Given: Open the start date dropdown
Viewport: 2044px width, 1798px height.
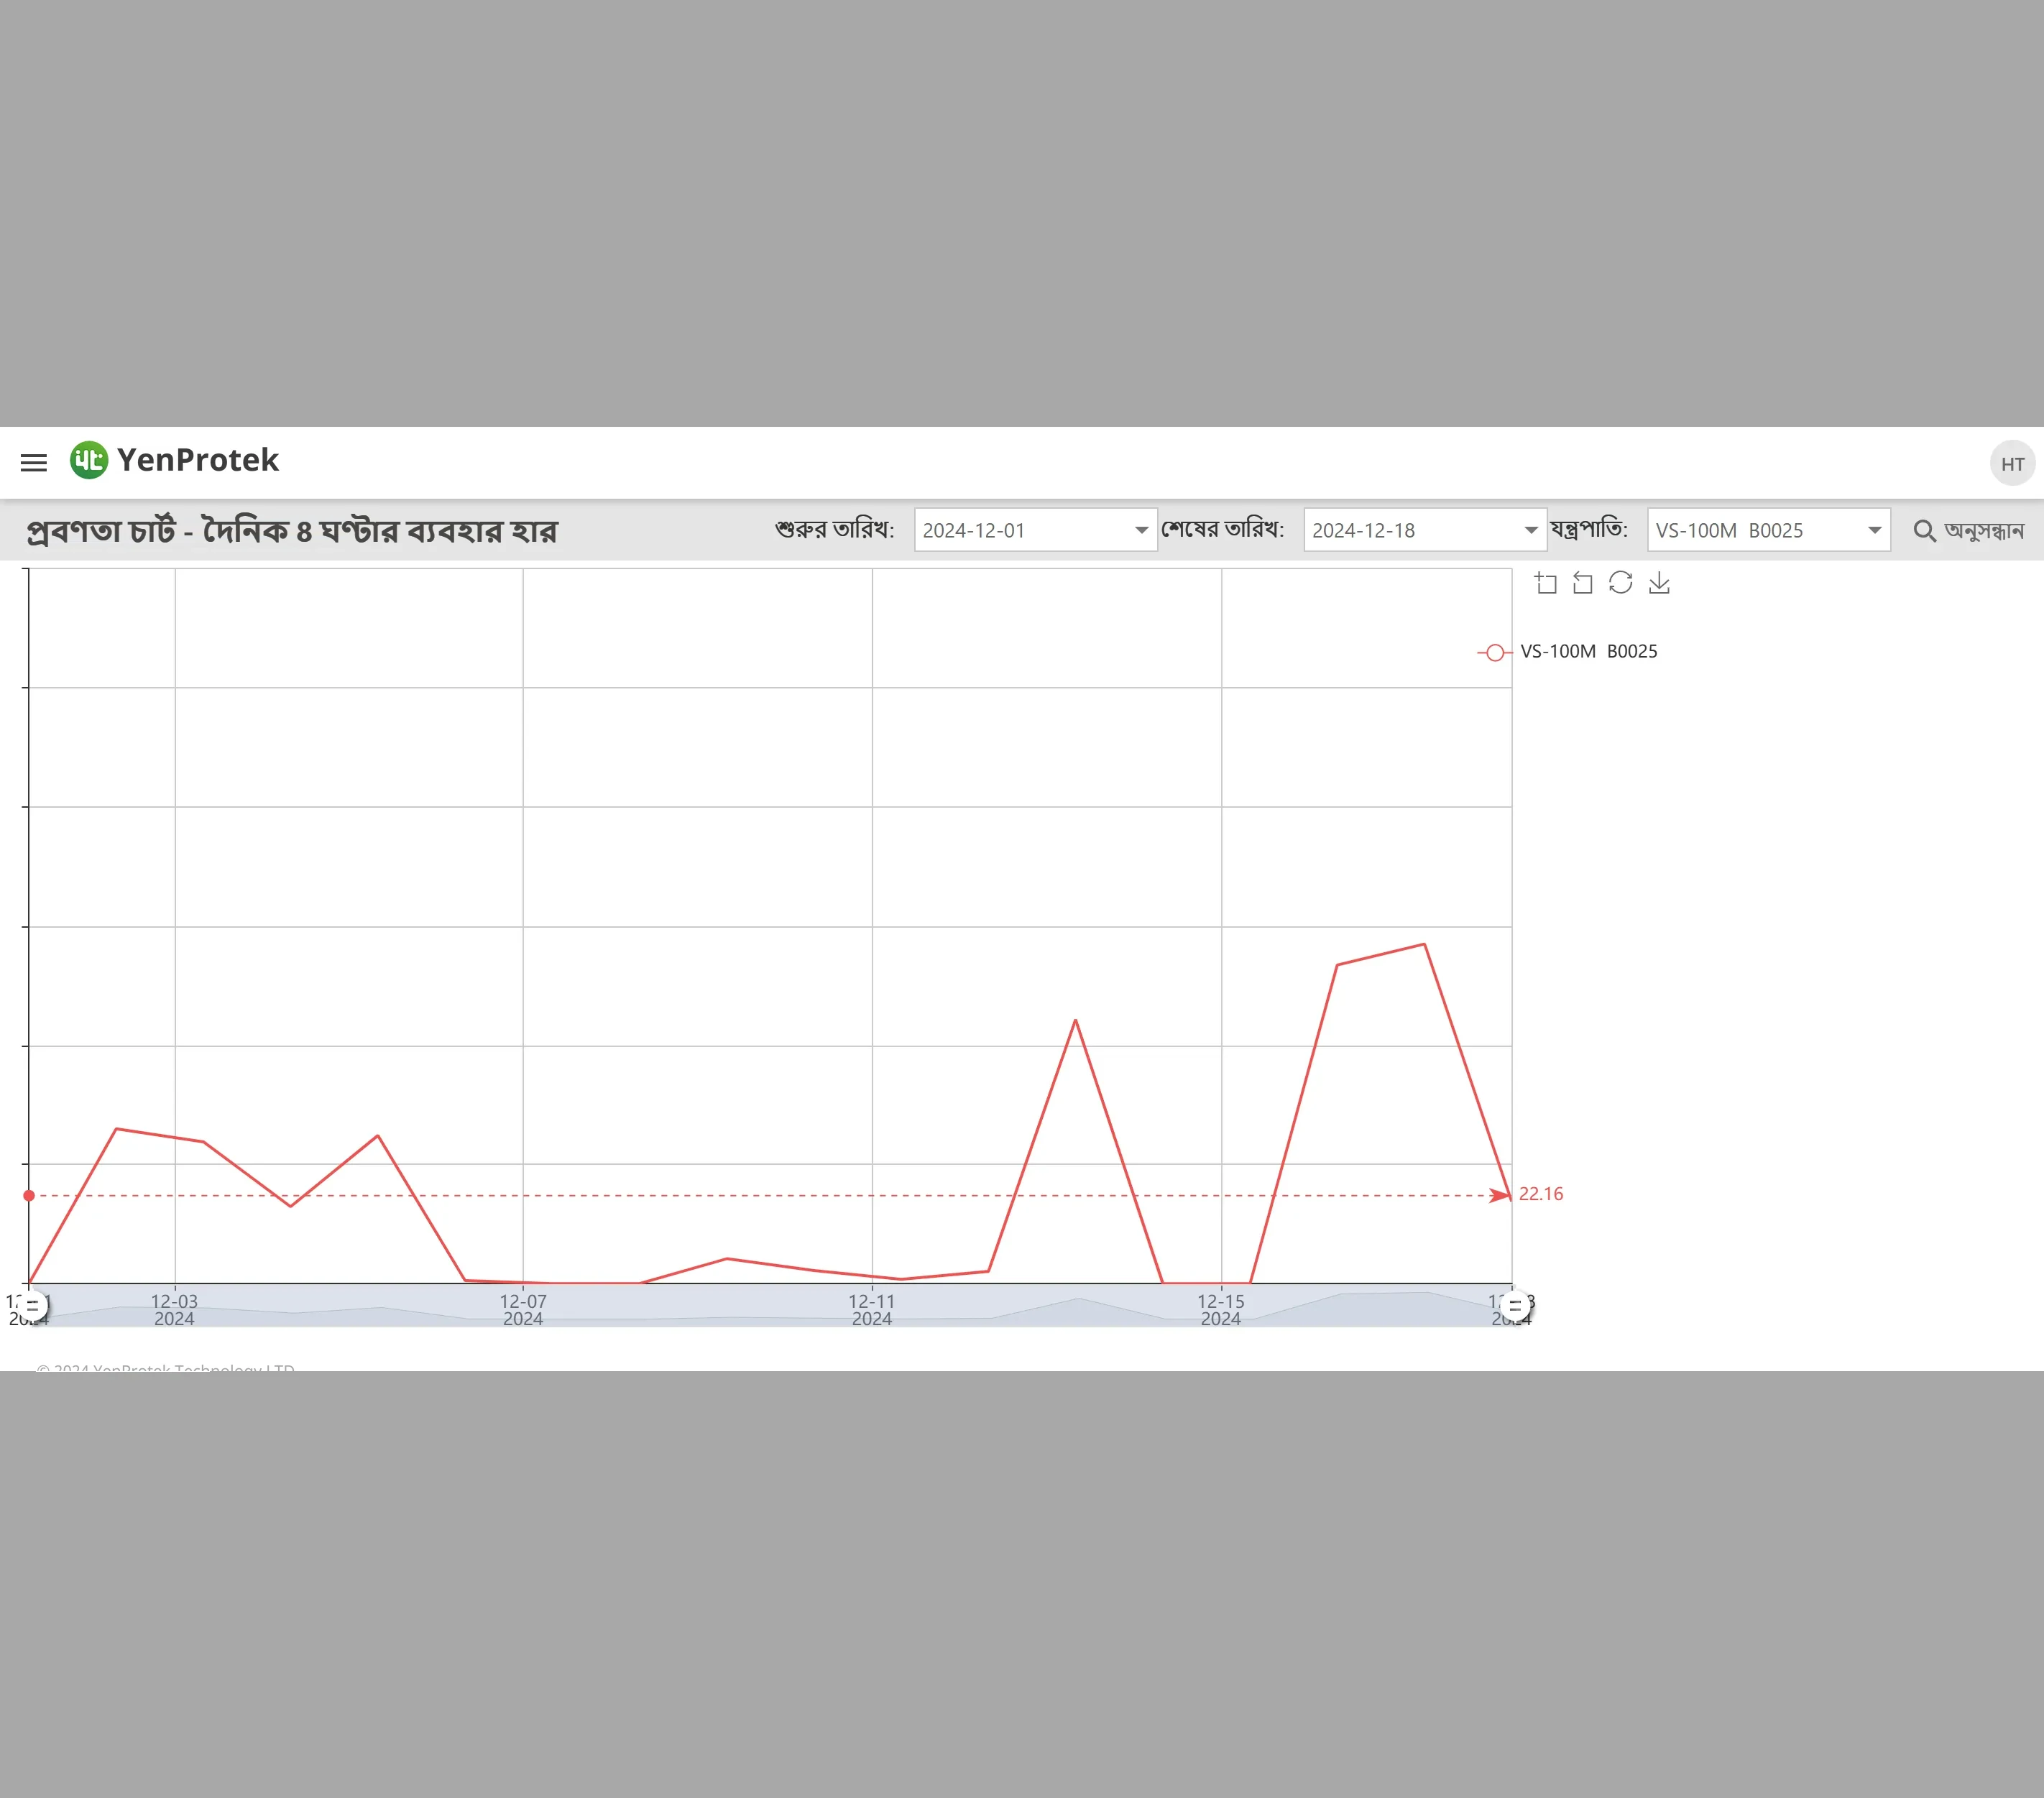Looking at the screenshot, I should 1141,530.
